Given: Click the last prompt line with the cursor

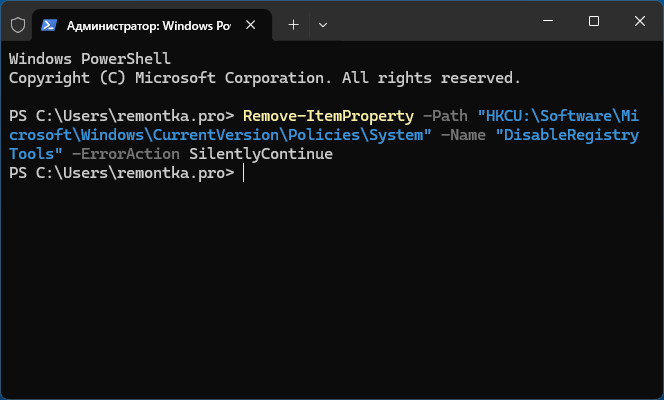Looking at the screenshot, I should pyautogui.click(x=127, y=173).
